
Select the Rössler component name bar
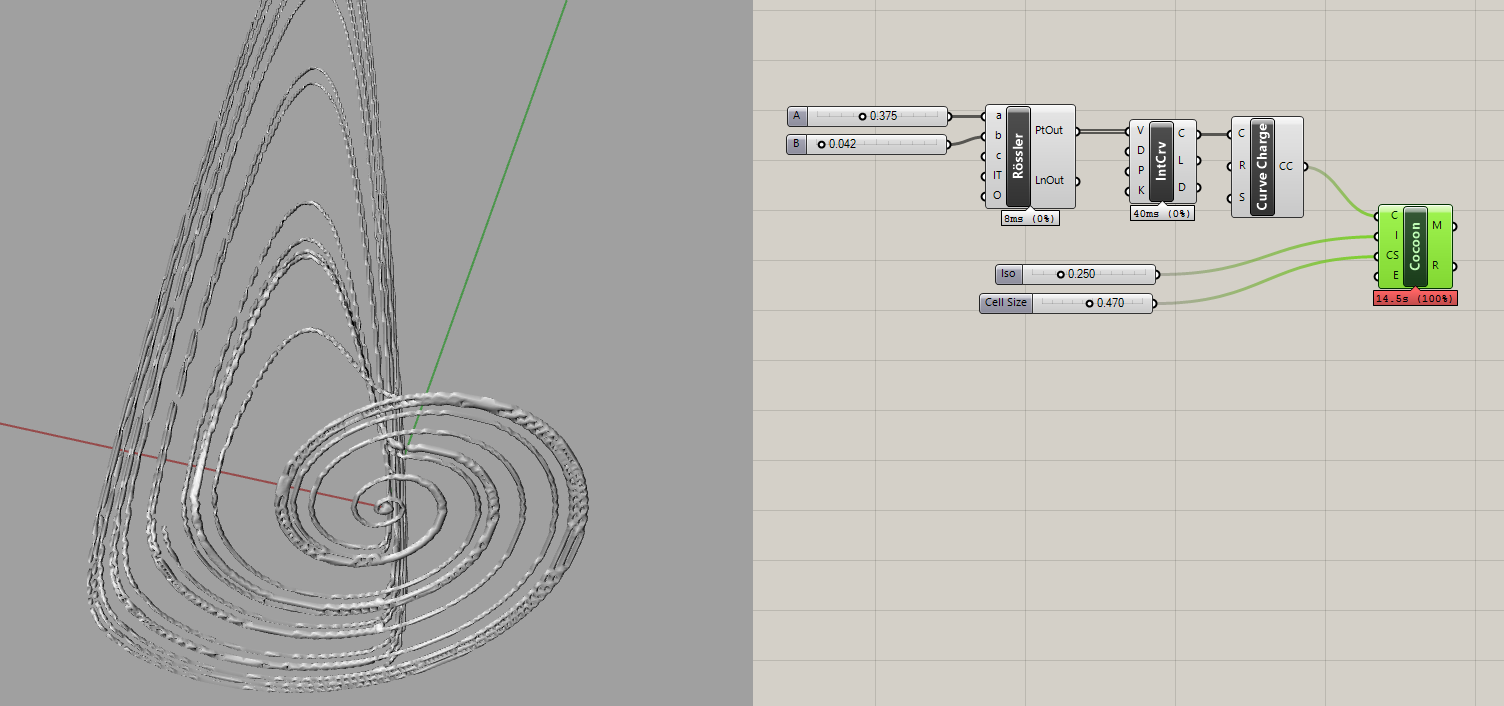click(1018, 156)
